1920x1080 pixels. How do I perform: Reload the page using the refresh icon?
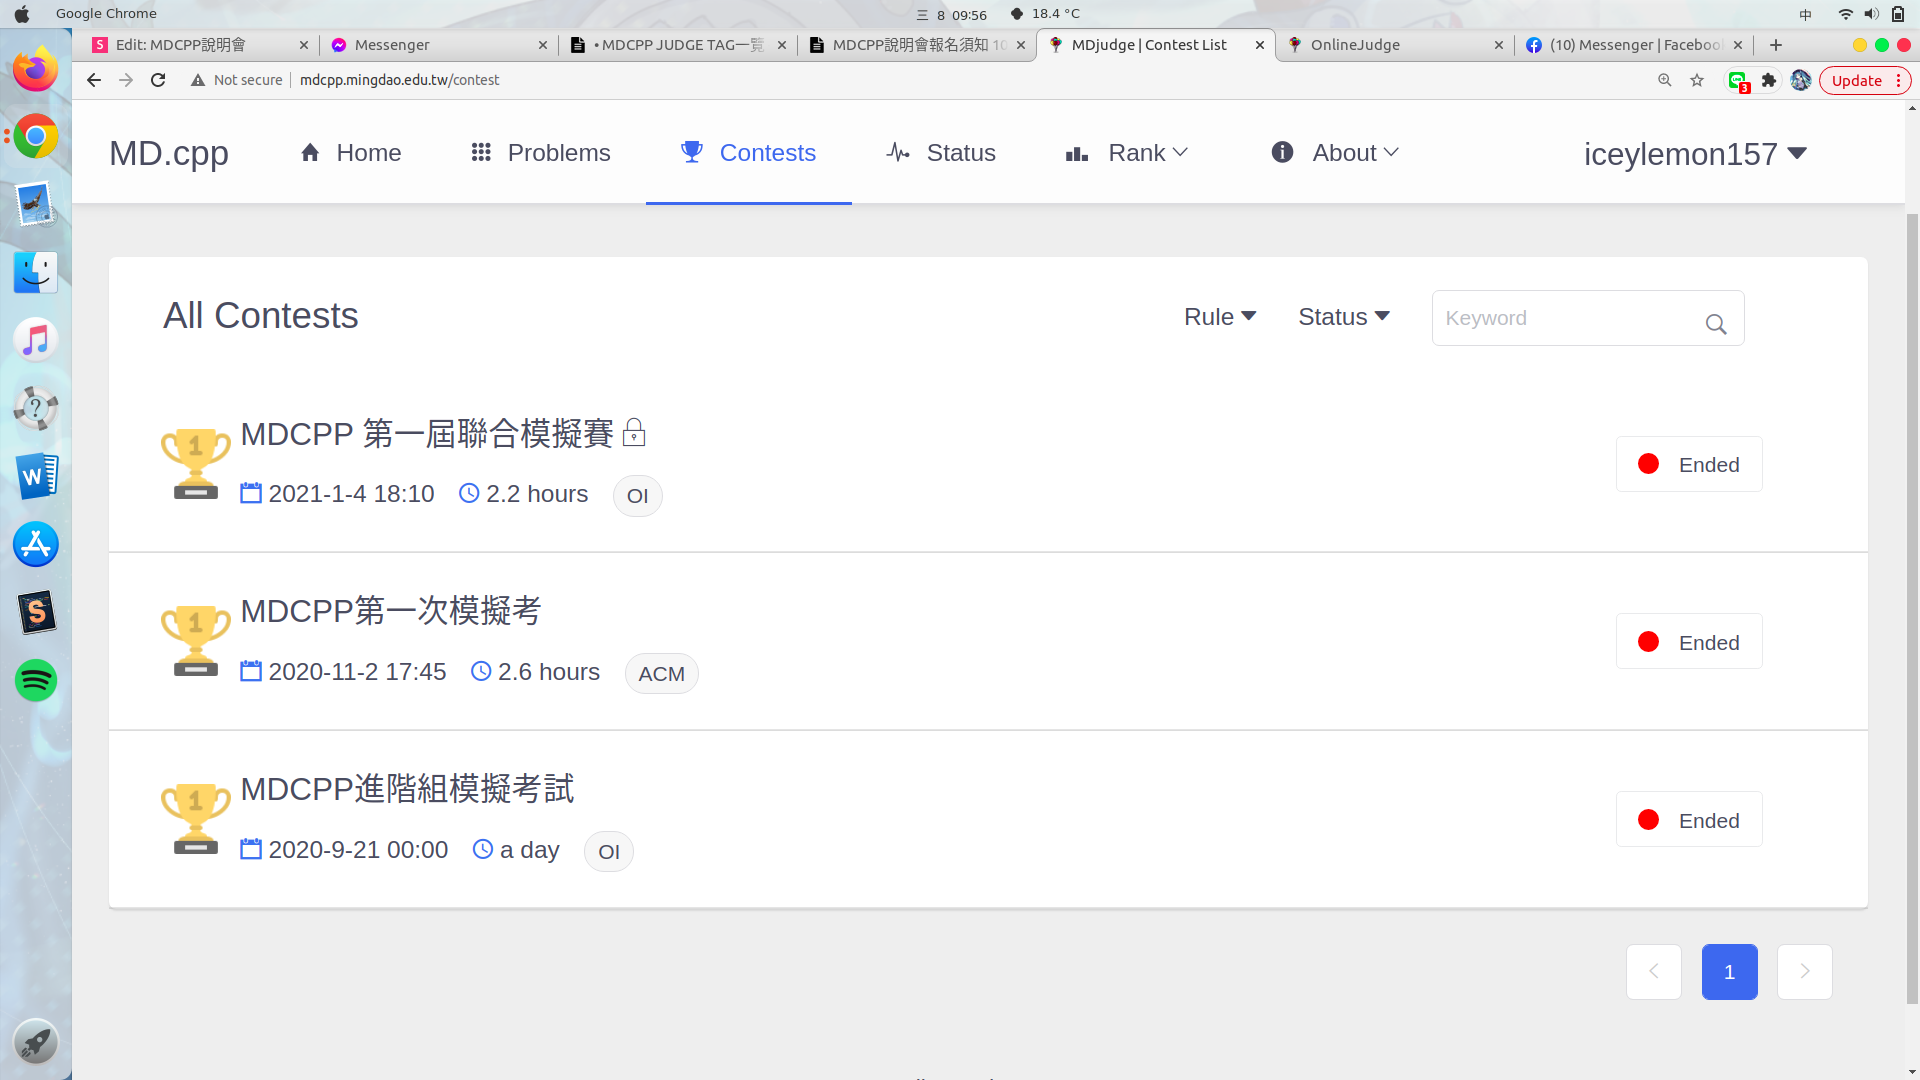pos(158,80)
